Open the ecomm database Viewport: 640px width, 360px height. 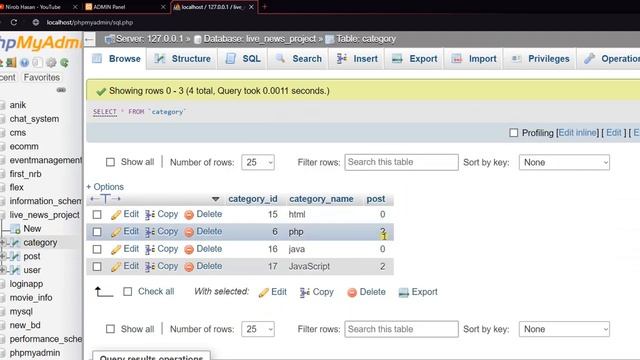24,147
